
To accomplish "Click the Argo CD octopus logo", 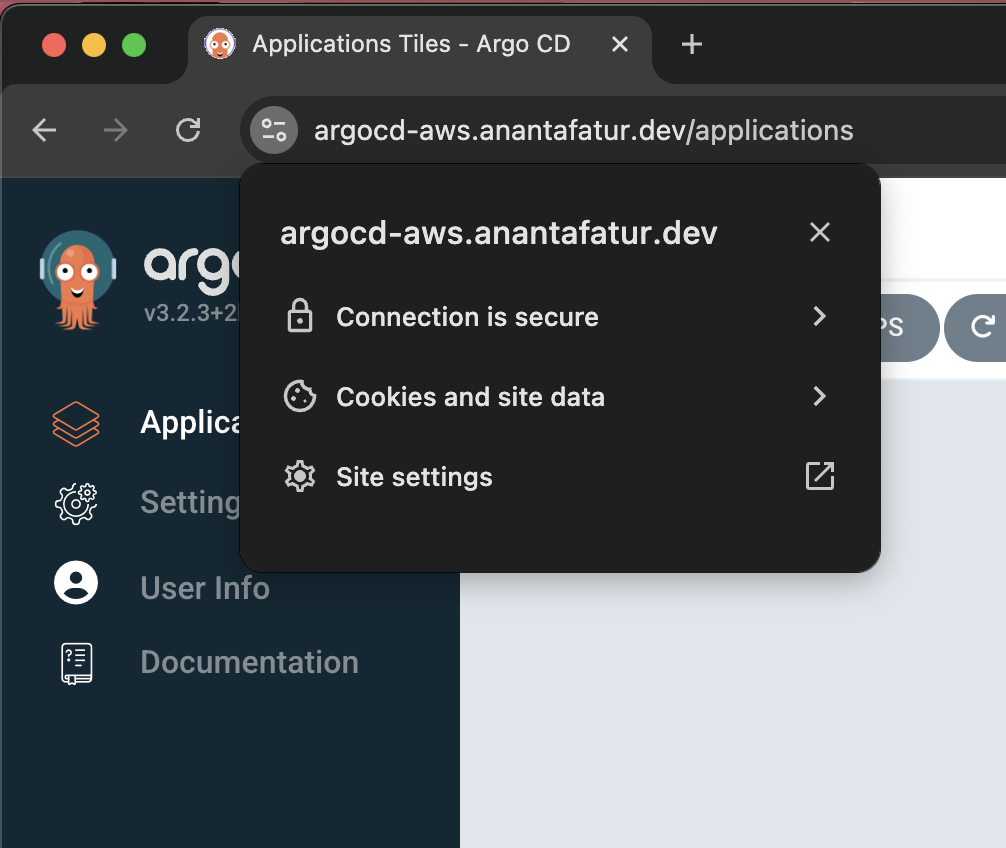I will (x=78, y=279).
